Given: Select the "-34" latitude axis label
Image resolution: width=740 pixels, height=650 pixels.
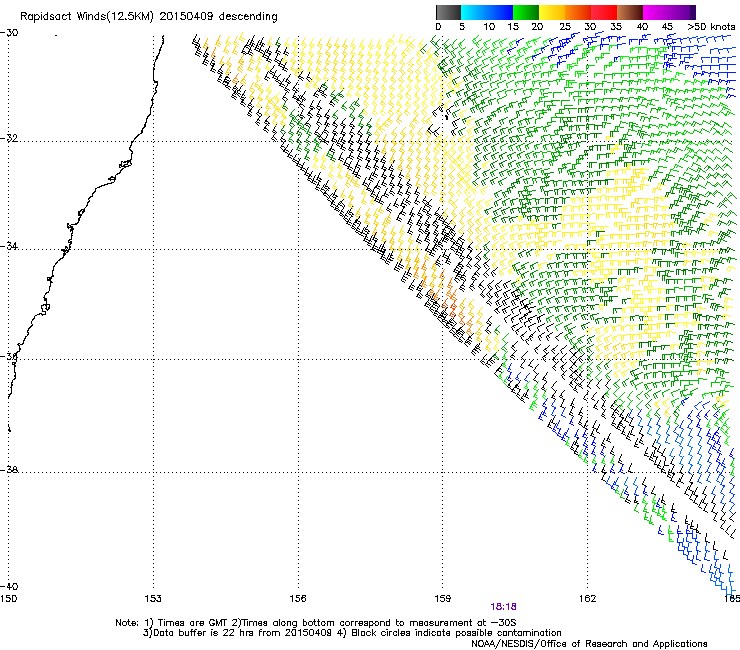Looking at the screenshot, I should click(9, 246).
